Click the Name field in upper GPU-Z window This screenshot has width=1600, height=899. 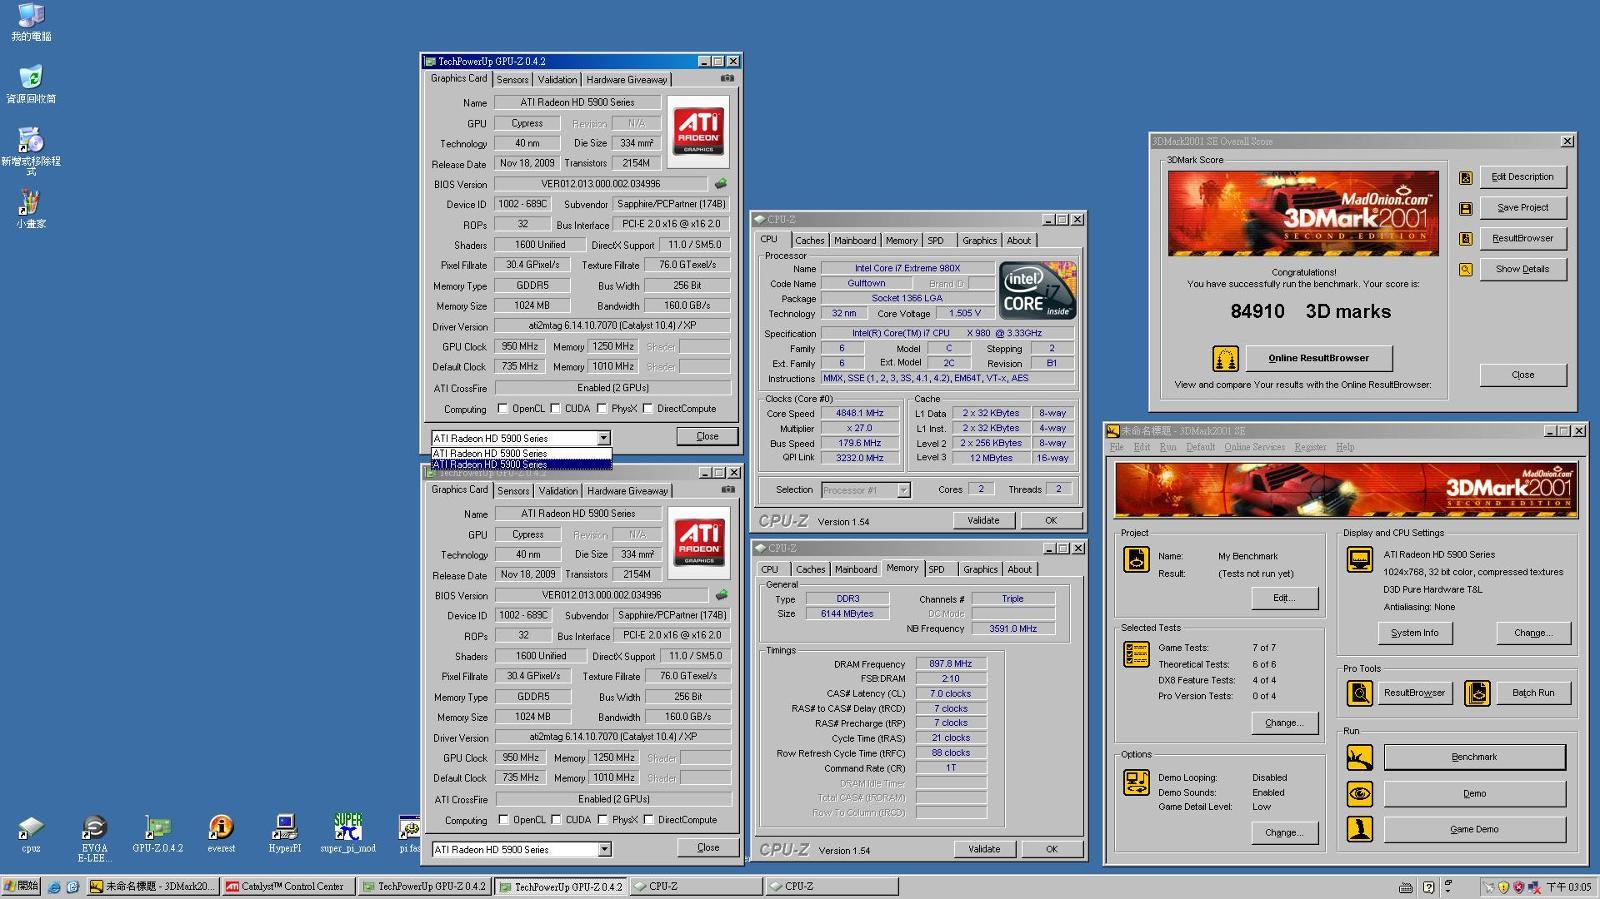(x=577, y=102)
